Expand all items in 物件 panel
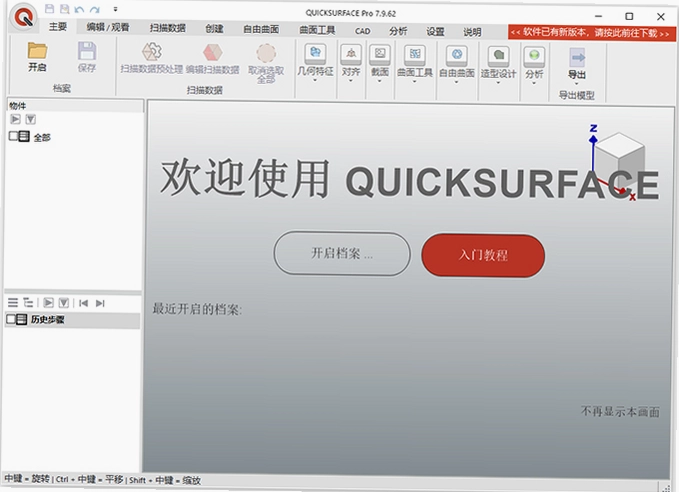The width and height of the screenshot is (679, 492). point(16,119)
